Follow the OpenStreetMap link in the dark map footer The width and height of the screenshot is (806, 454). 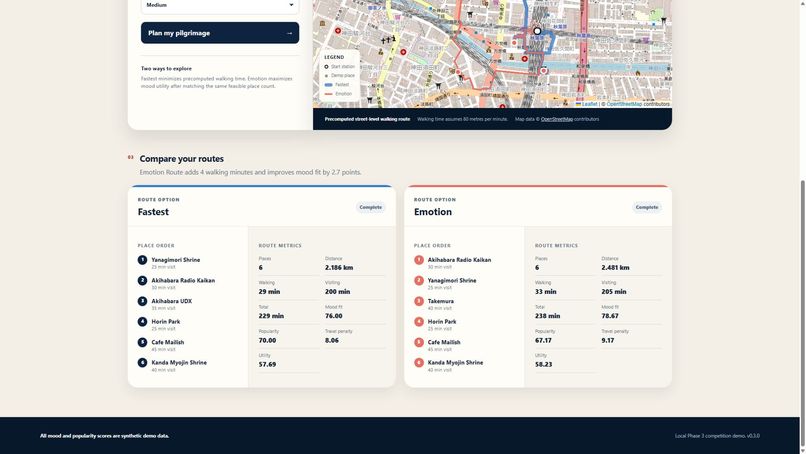point(557,119)
